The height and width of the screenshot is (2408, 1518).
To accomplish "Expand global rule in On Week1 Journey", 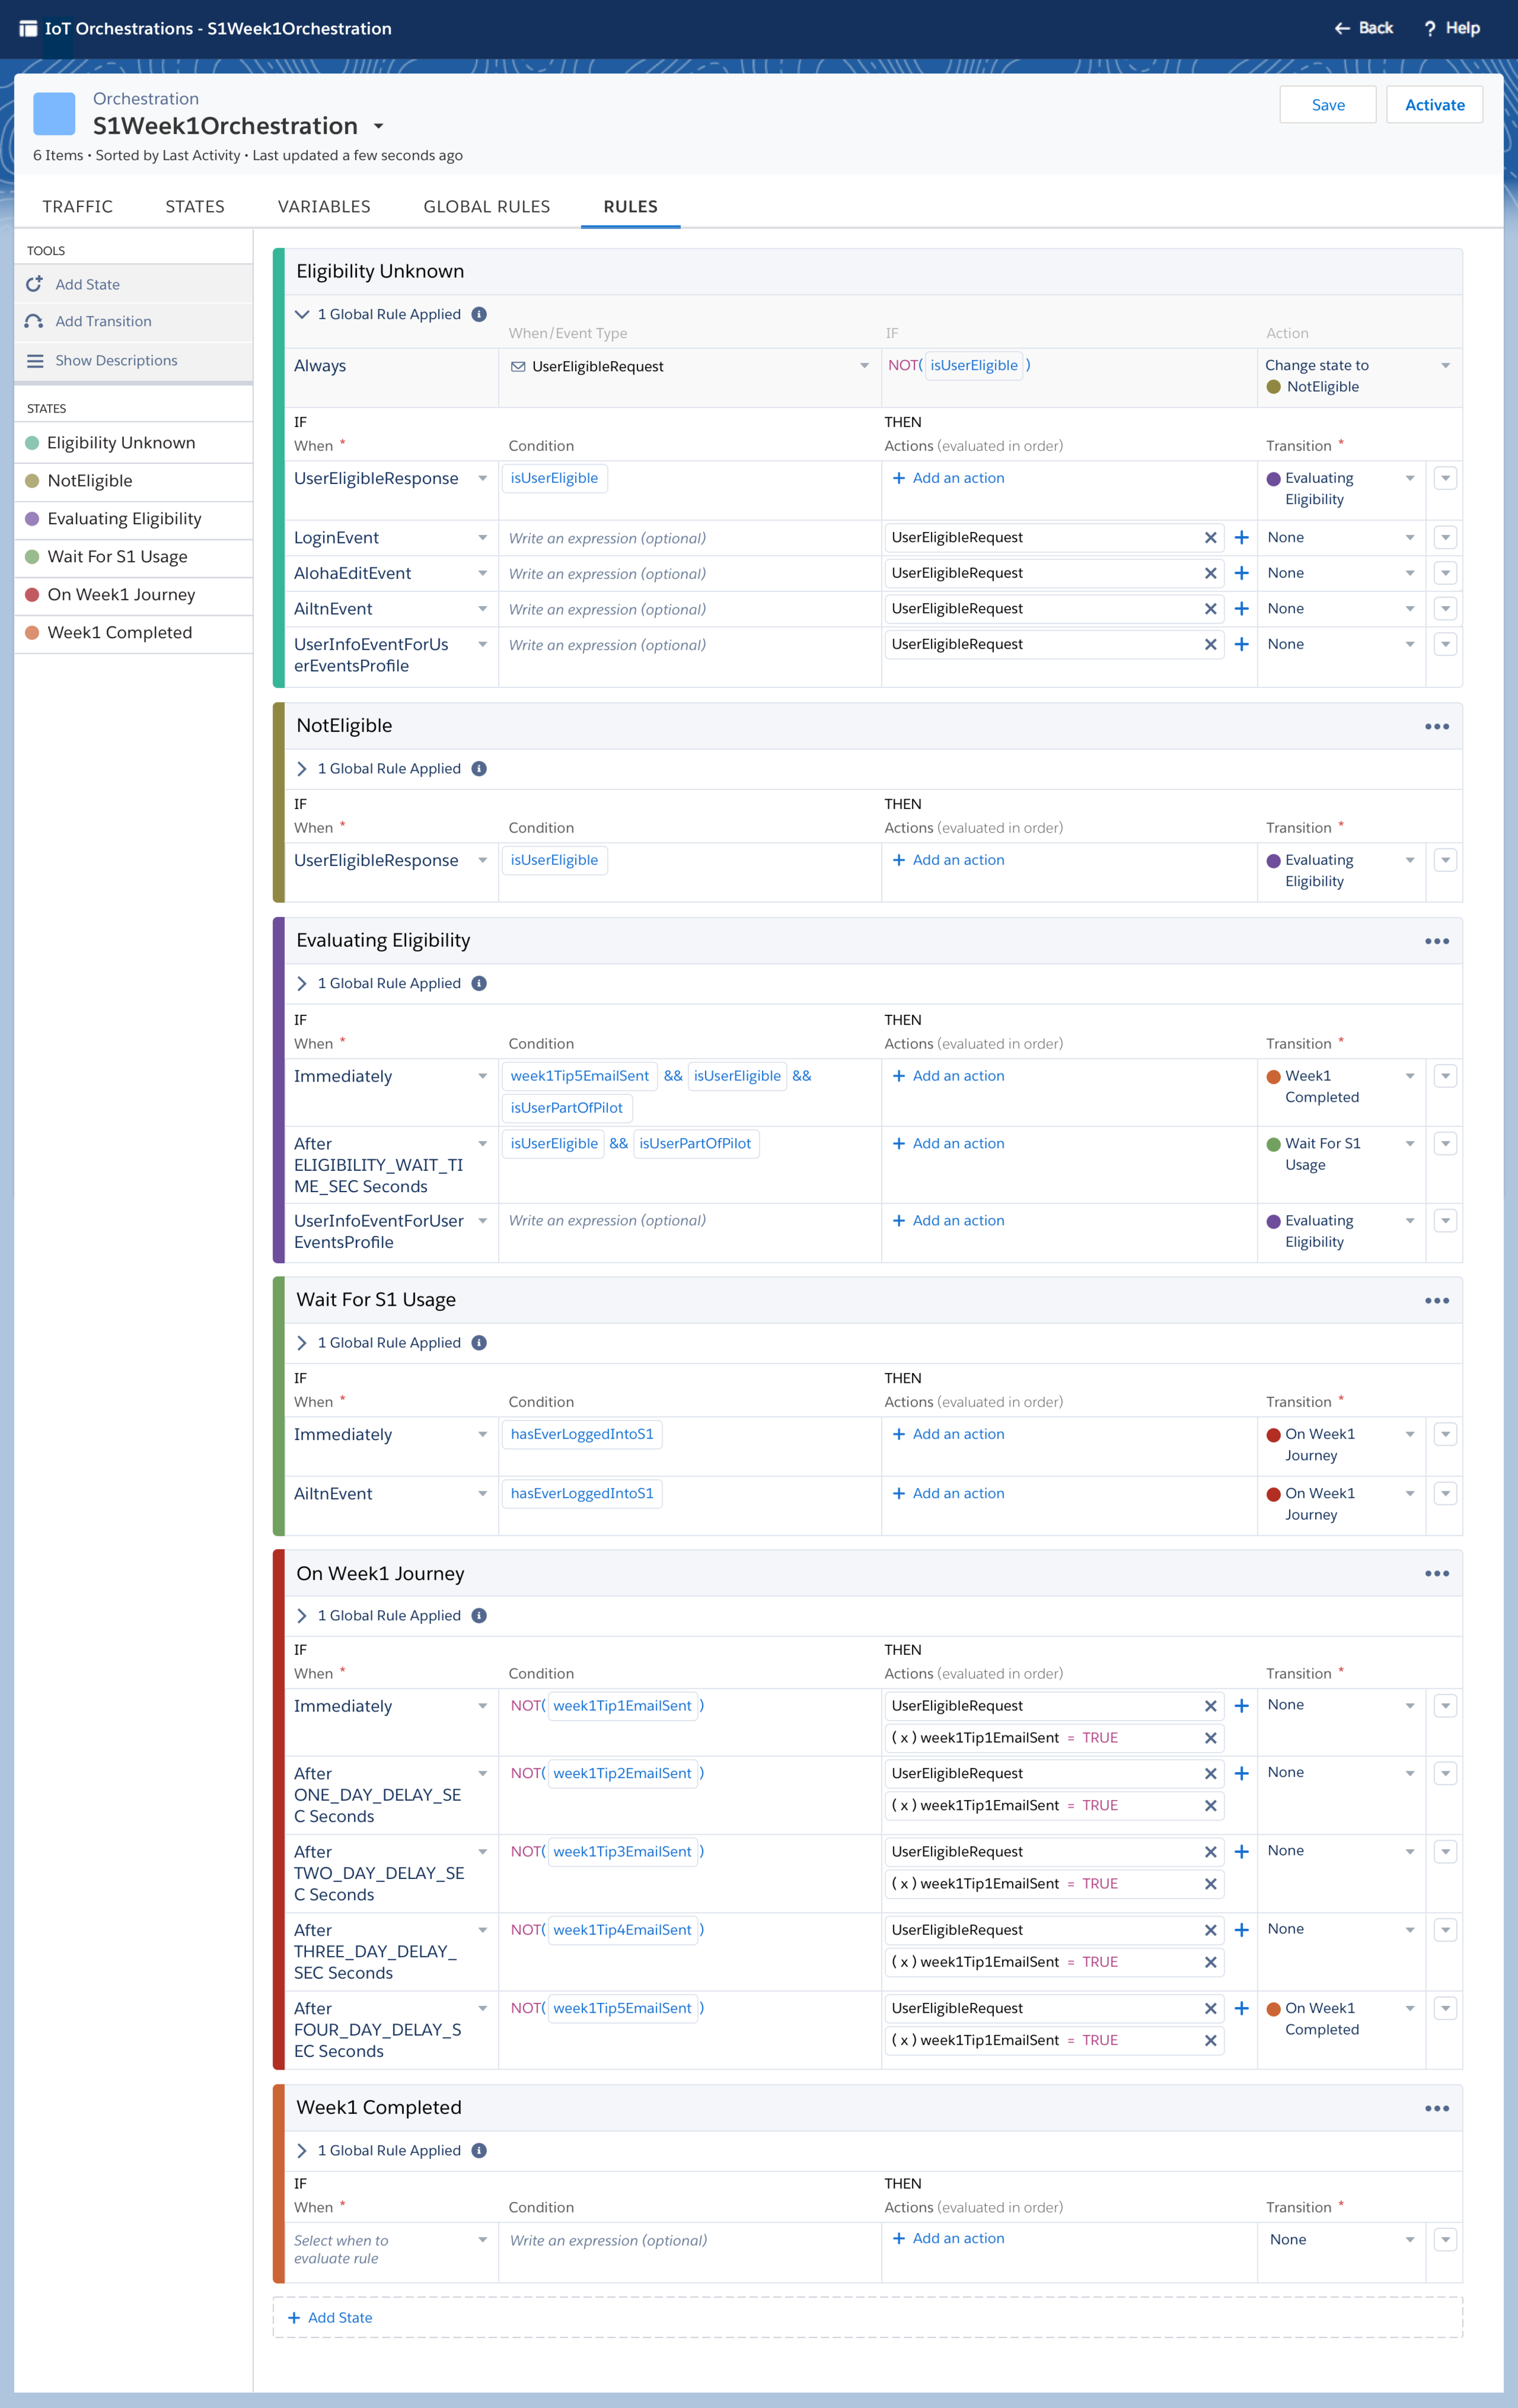I will click(x=302, y=1616).
